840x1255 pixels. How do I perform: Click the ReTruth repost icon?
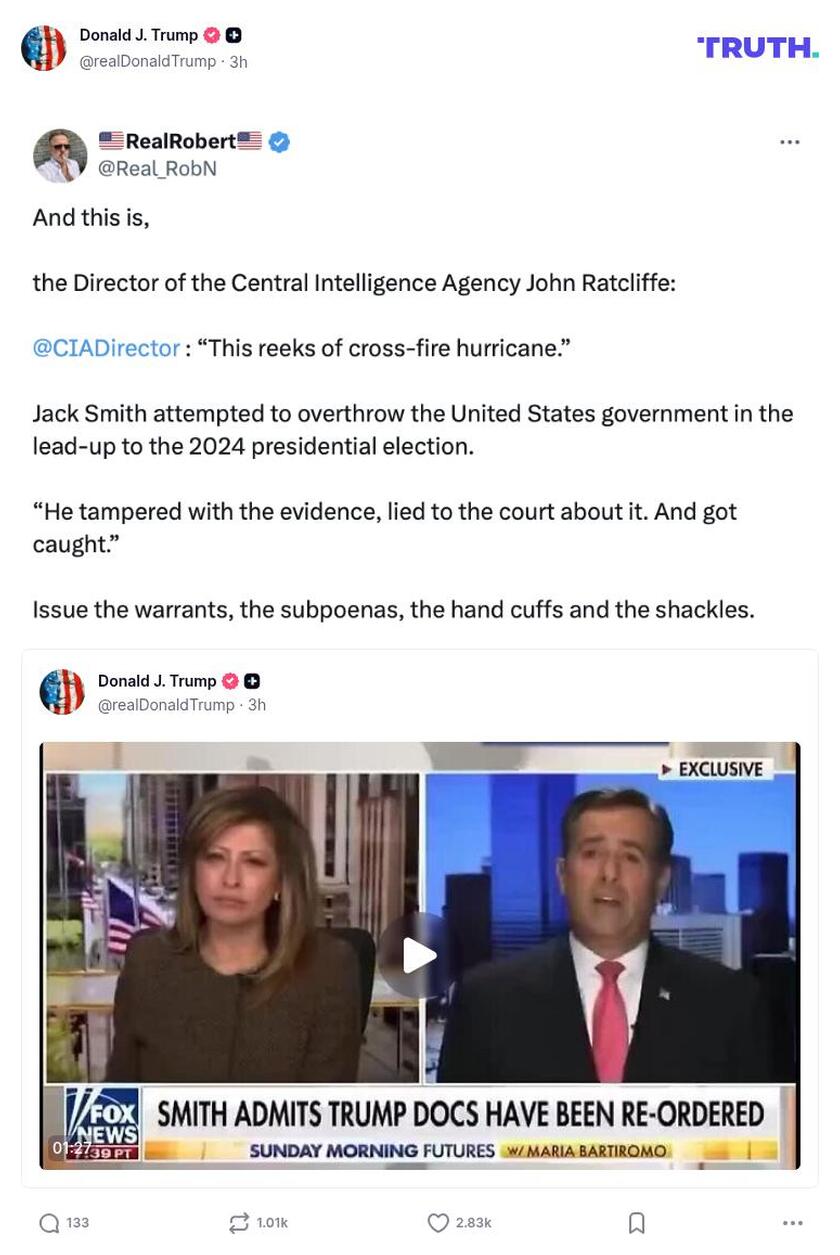pyautogui.click(x=239, y=1223)
